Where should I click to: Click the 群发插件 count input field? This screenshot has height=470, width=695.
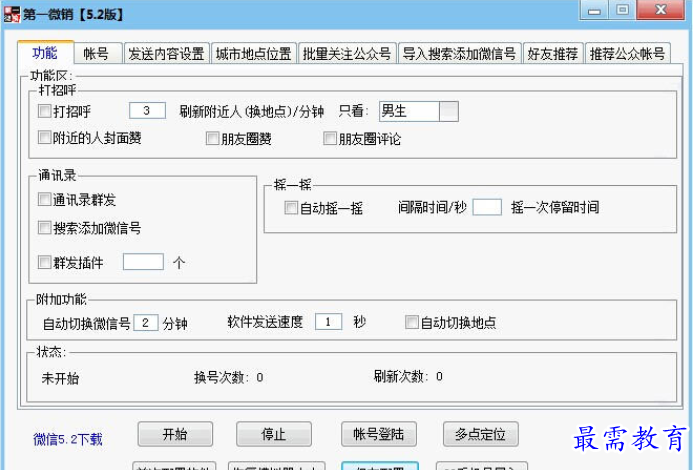coord(143,262)
